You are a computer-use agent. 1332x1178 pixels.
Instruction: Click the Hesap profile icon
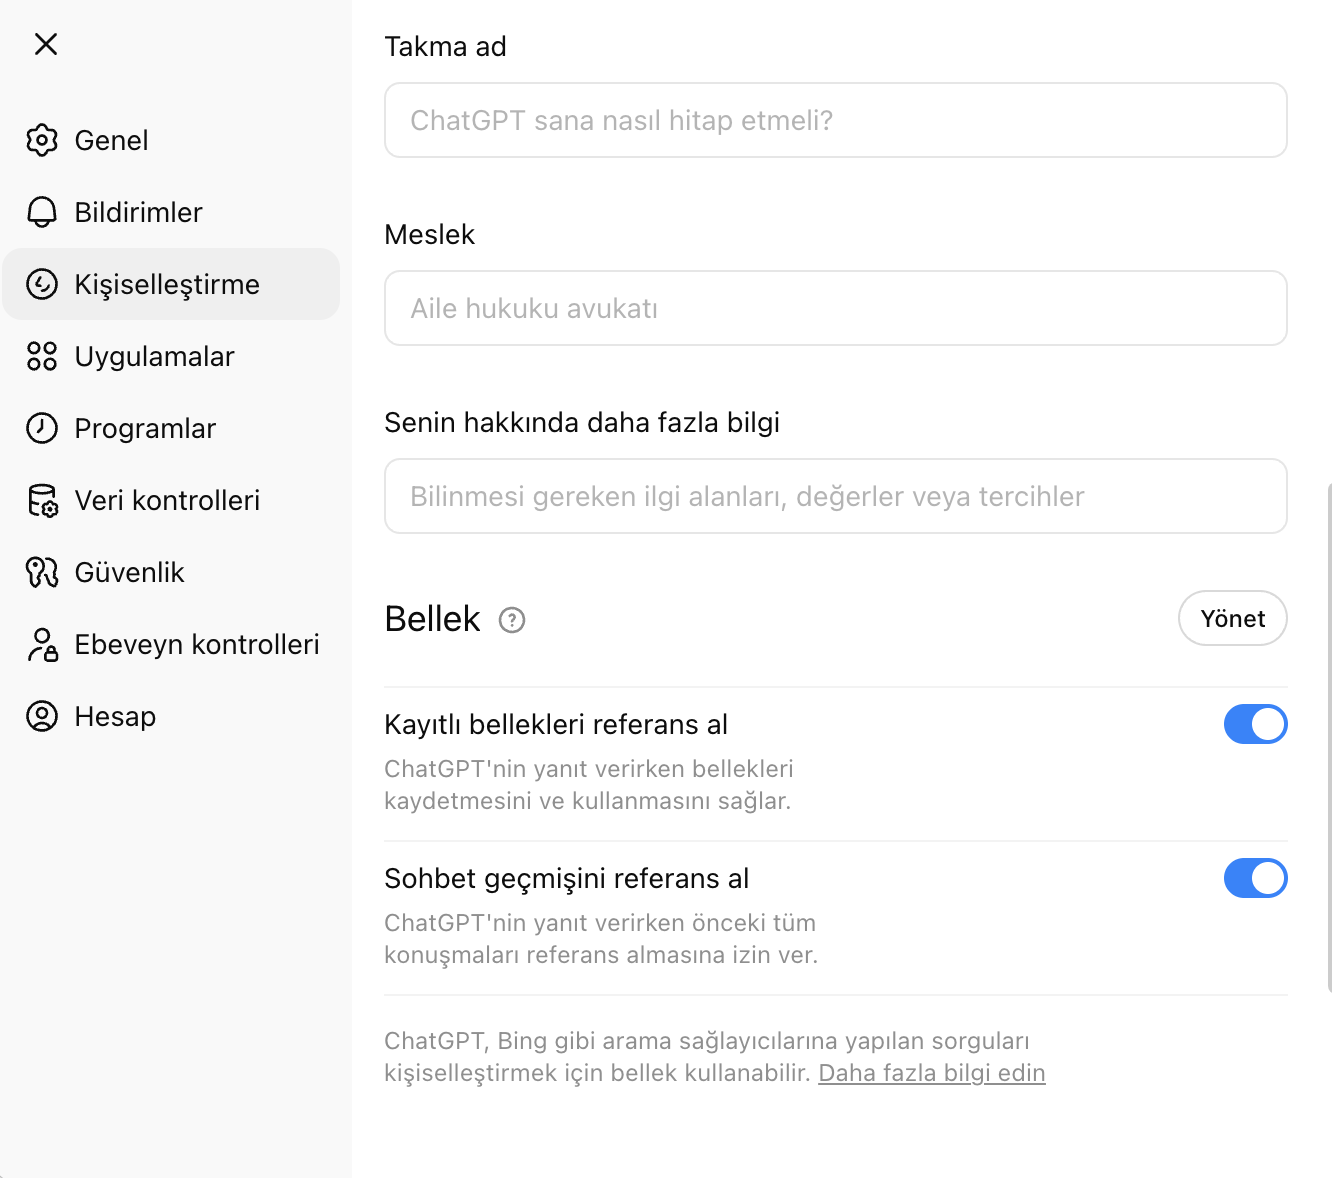click(x=42, y=716)
